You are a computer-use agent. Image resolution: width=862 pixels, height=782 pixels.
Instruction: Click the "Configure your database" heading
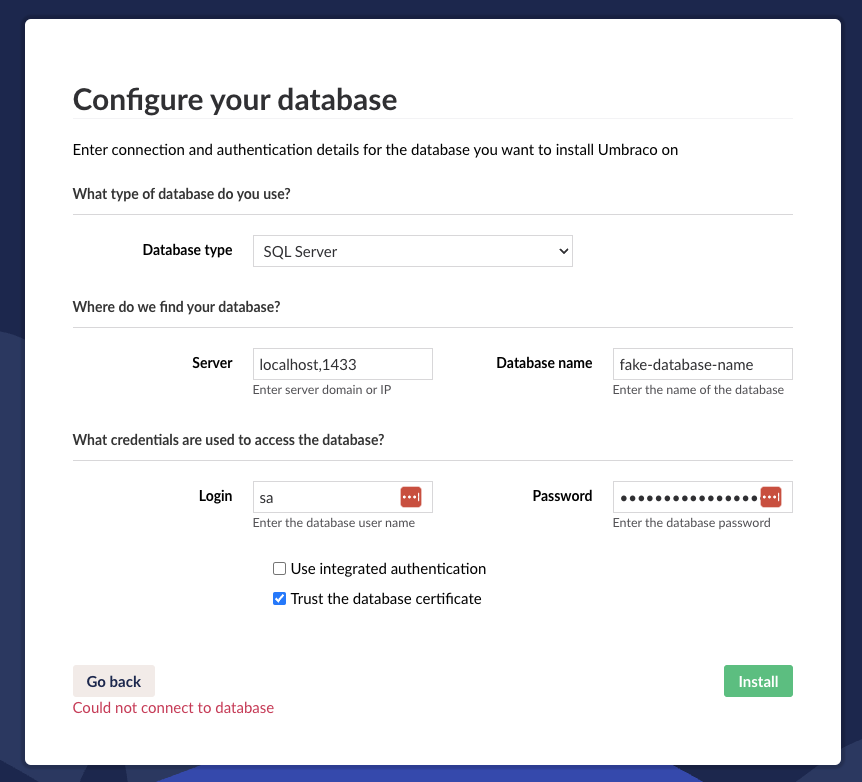235,100
